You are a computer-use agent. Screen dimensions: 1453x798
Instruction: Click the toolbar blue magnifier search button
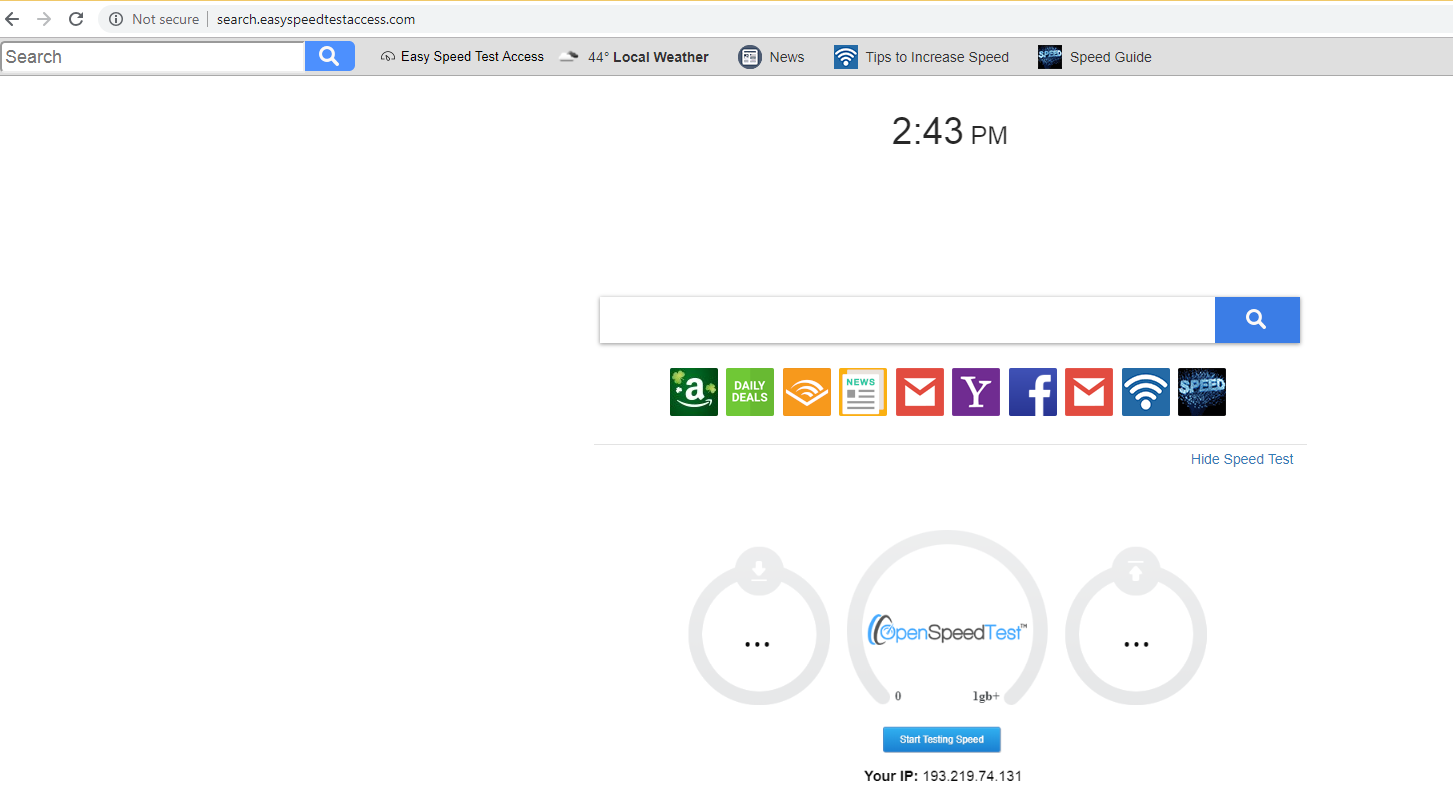point(330,57)
